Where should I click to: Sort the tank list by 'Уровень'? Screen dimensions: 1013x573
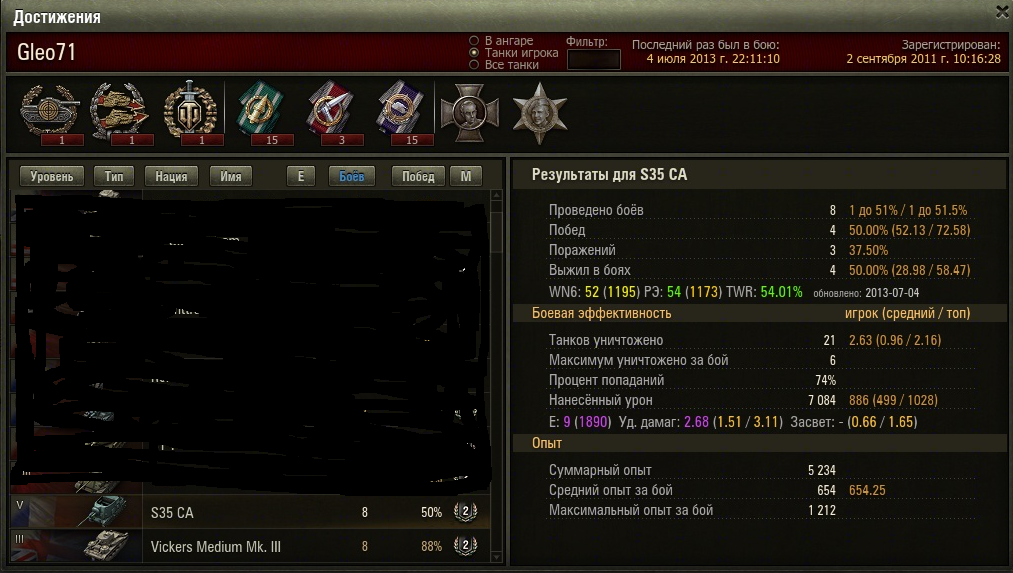pos(52,176)
